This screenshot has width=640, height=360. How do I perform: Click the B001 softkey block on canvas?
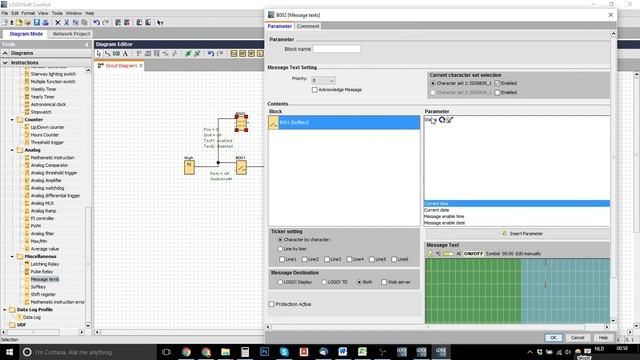click(241, 167)
